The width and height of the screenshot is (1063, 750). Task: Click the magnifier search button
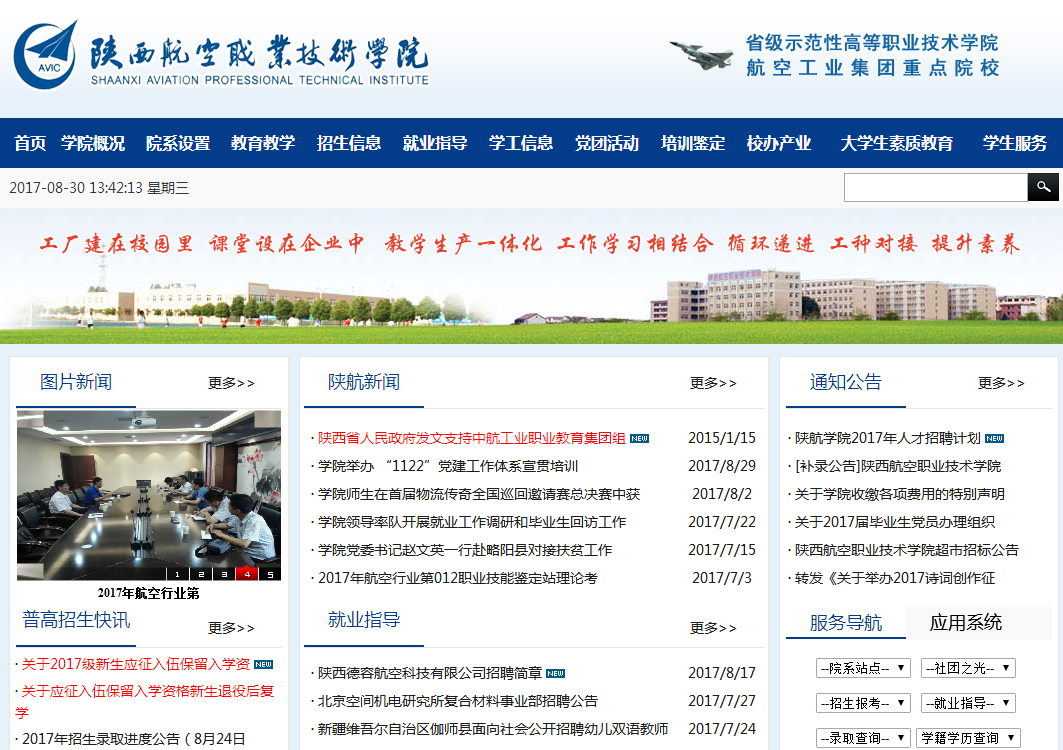tap(1042, 187)
